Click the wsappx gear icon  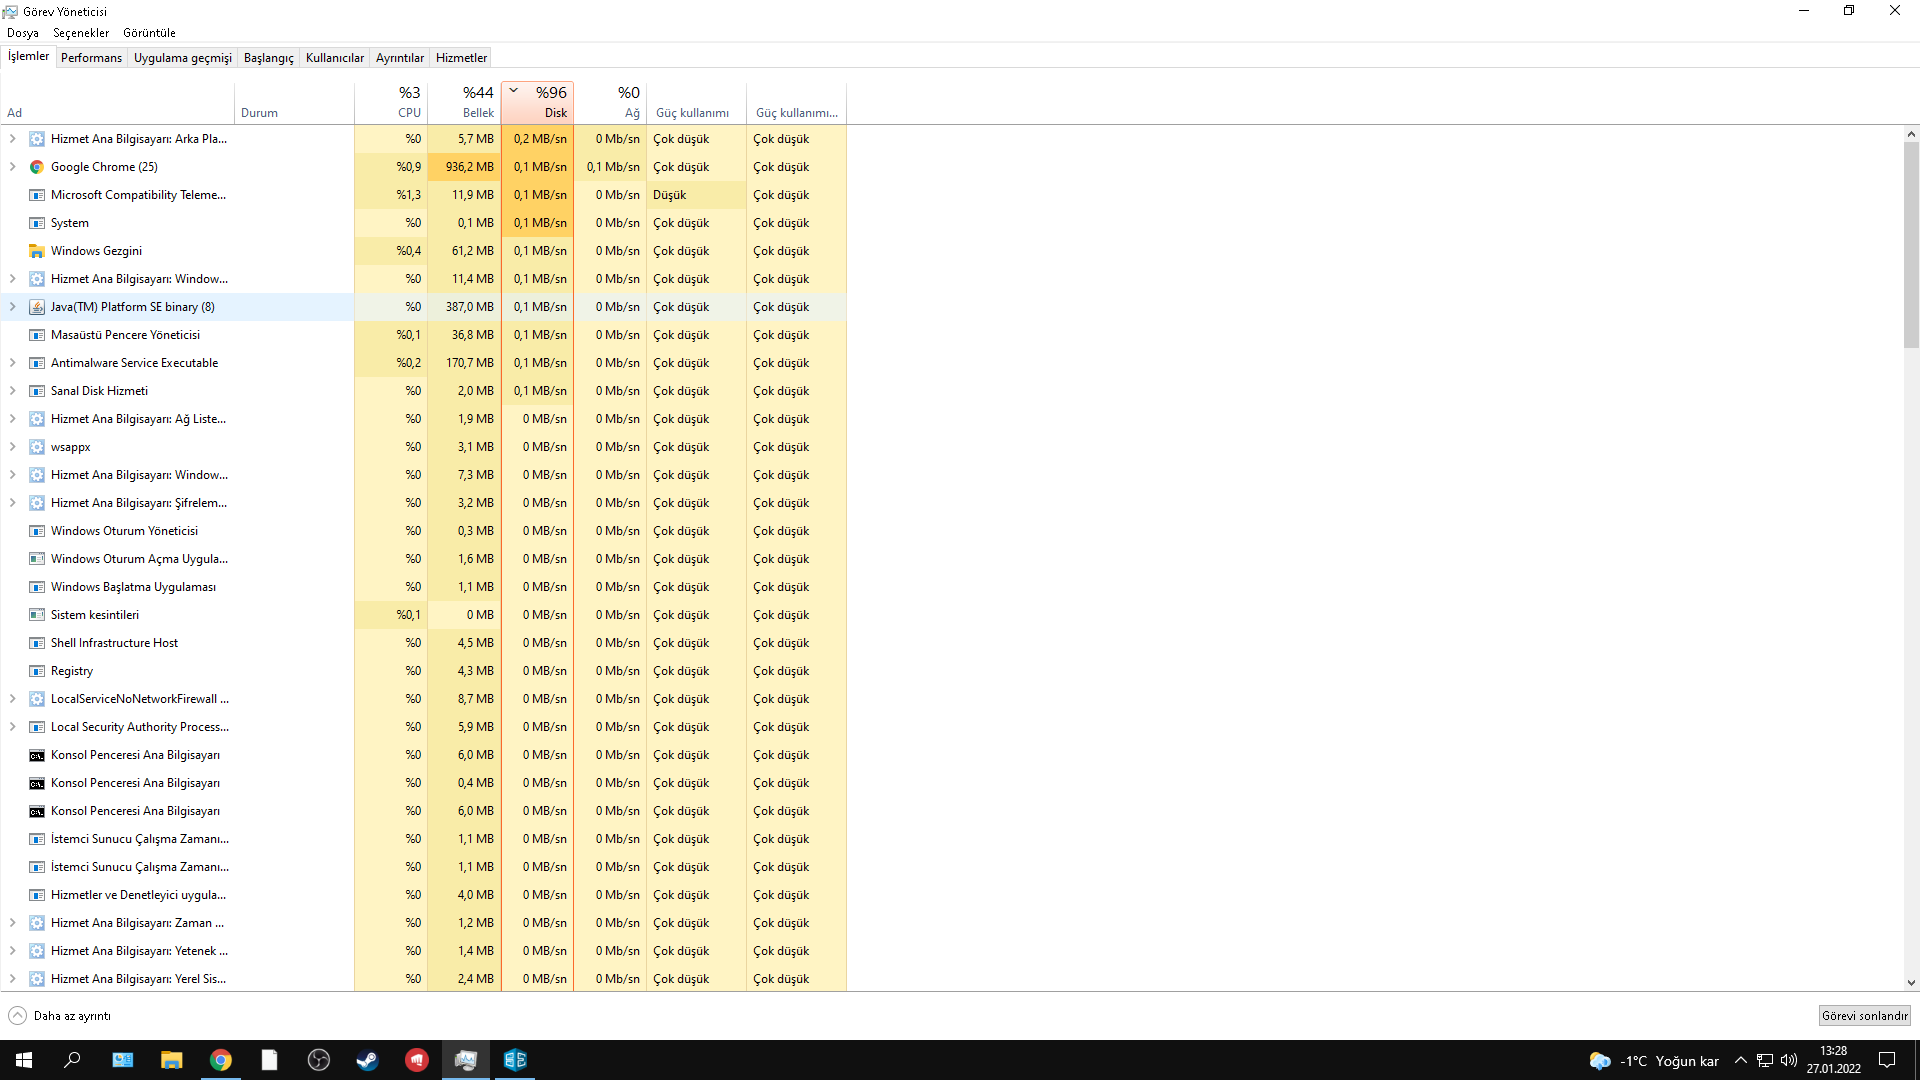click(37, 447)
